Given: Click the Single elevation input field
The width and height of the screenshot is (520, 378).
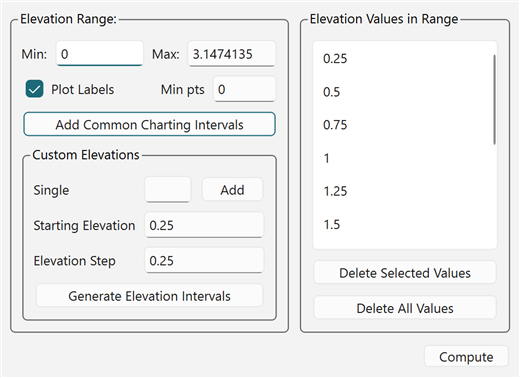Looking at the screenshot, I should [x=168, y=190].
